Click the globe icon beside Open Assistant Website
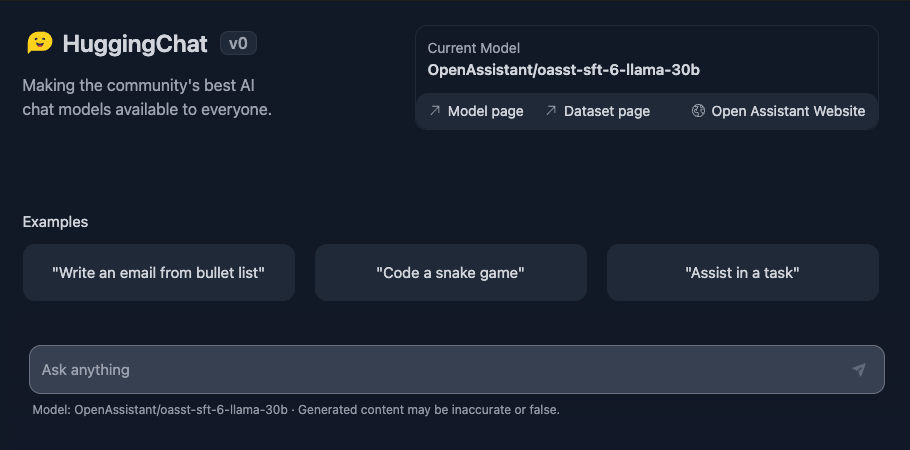 [698, 111]
